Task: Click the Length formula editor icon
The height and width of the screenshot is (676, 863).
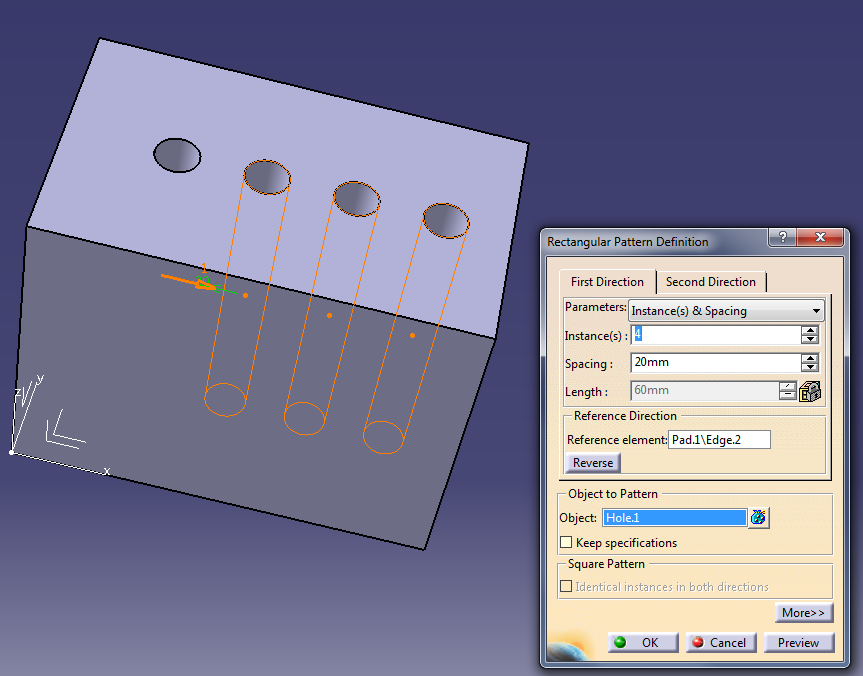Action: pos(810,392)
